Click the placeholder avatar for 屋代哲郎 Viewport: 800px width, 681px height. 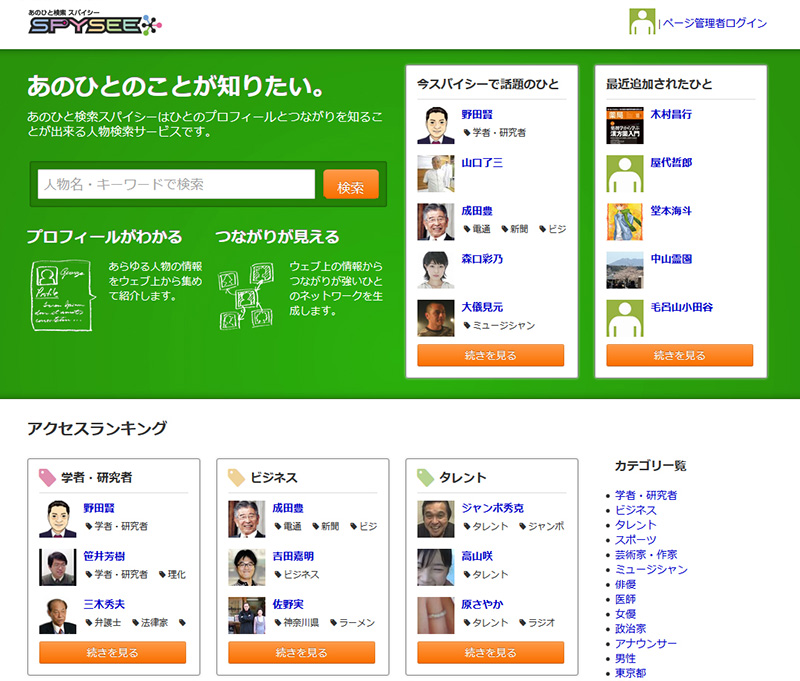tap(625, 174)
